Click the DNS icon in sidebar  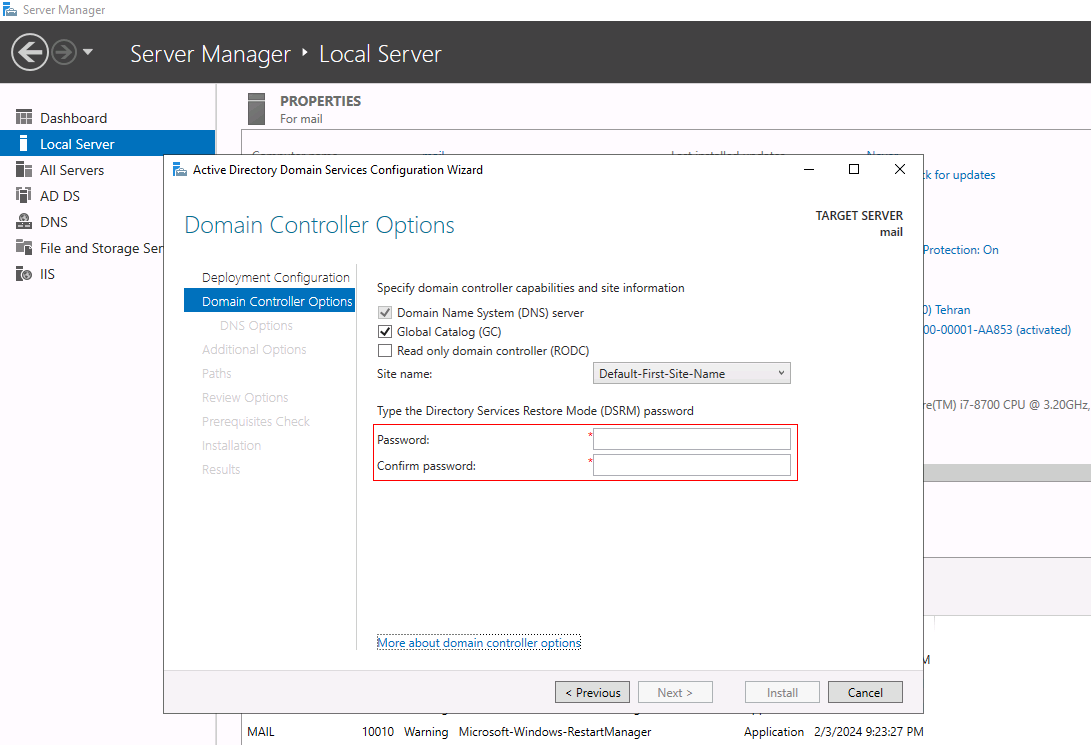[x=24, y=221]
